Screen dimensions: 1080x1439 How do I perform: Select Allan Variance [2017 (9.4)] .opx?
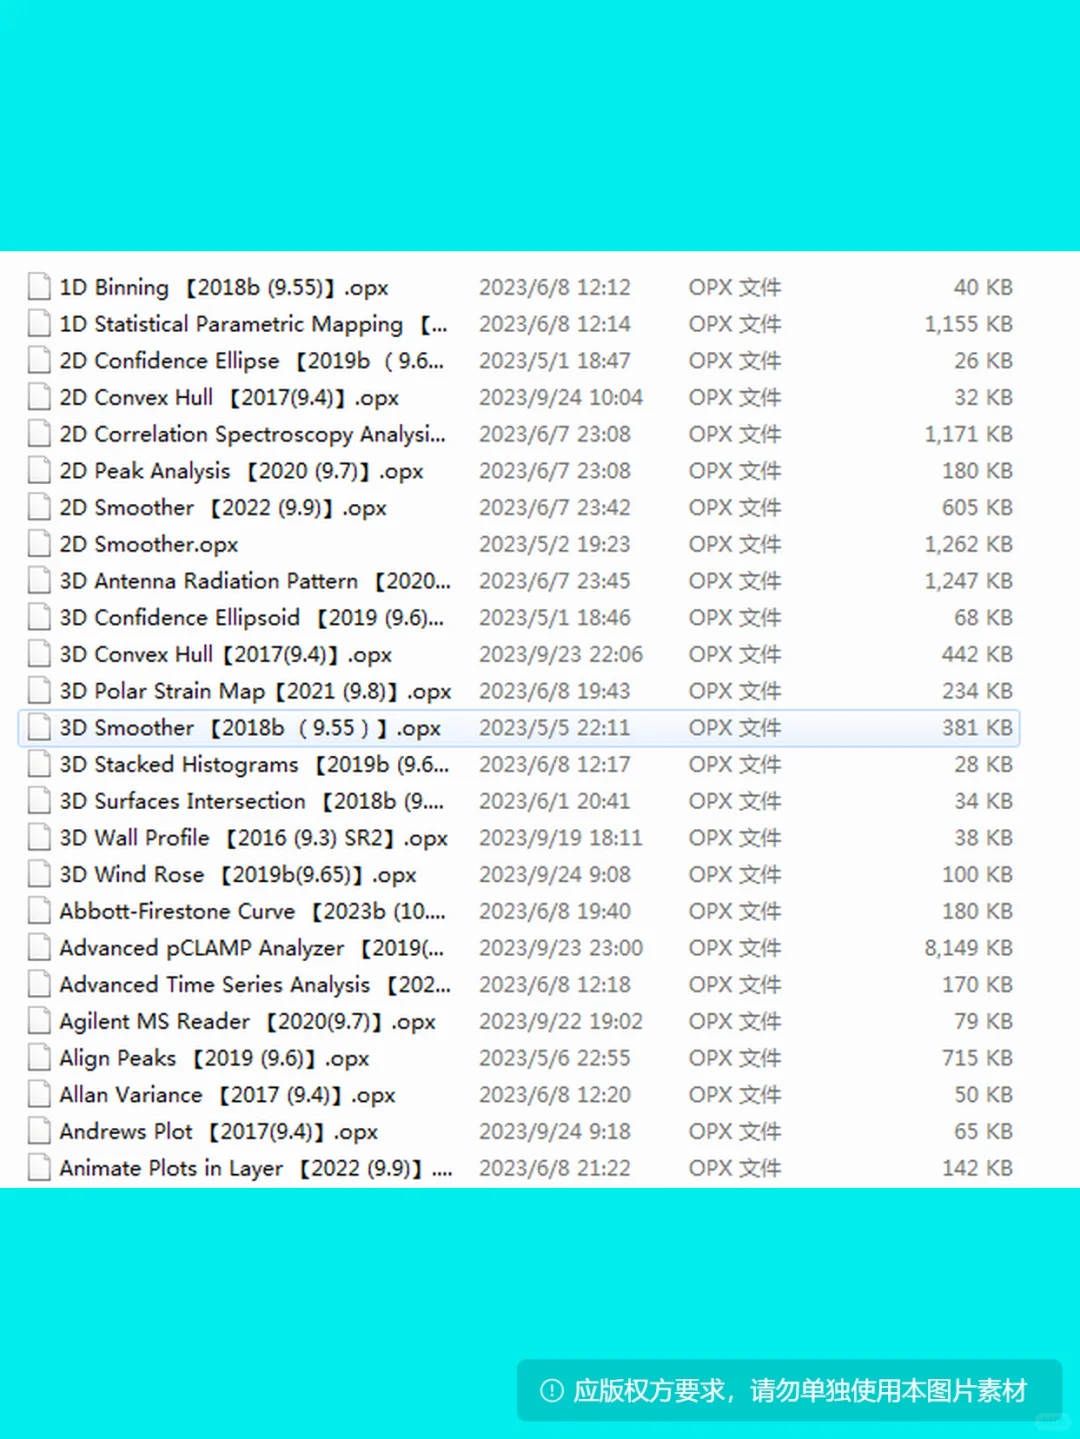tap(227, 1095)
